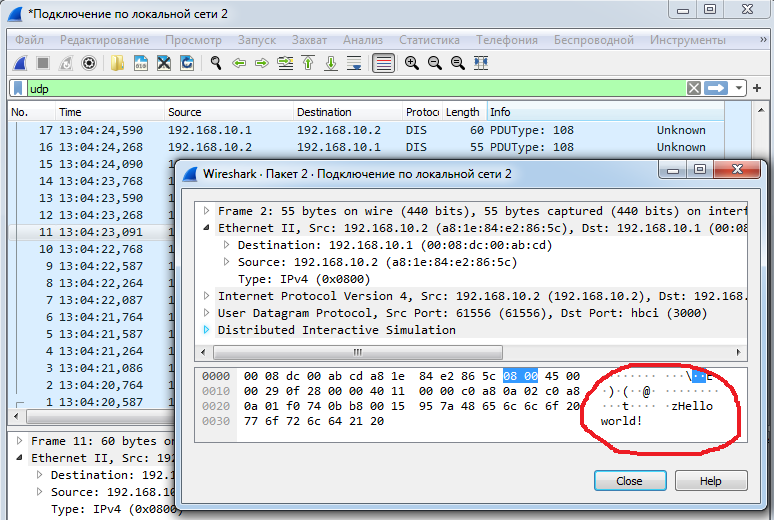Click the filter bookmark icon
The width and height of the screenshot is (774, 520).
point(18,88)
